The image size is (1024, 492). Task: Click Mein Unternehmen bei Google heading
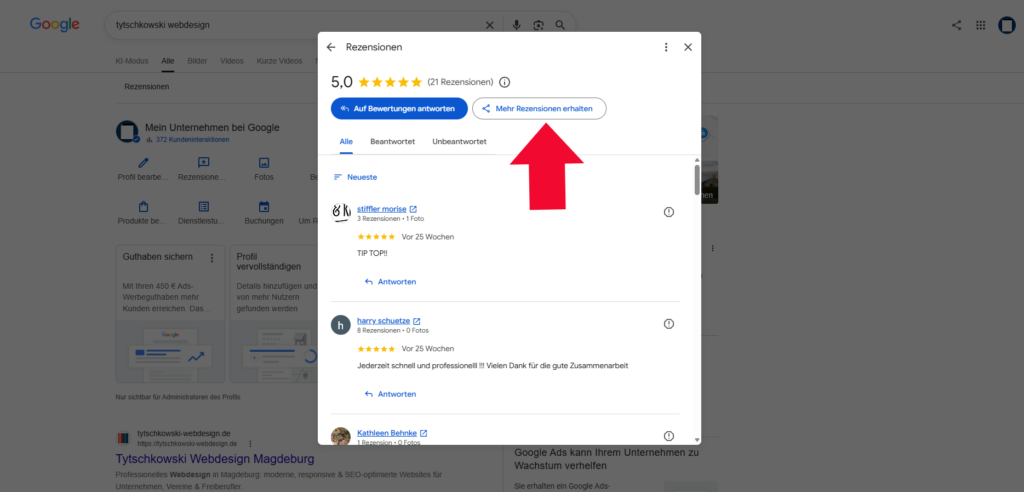[x=212, y=127]
